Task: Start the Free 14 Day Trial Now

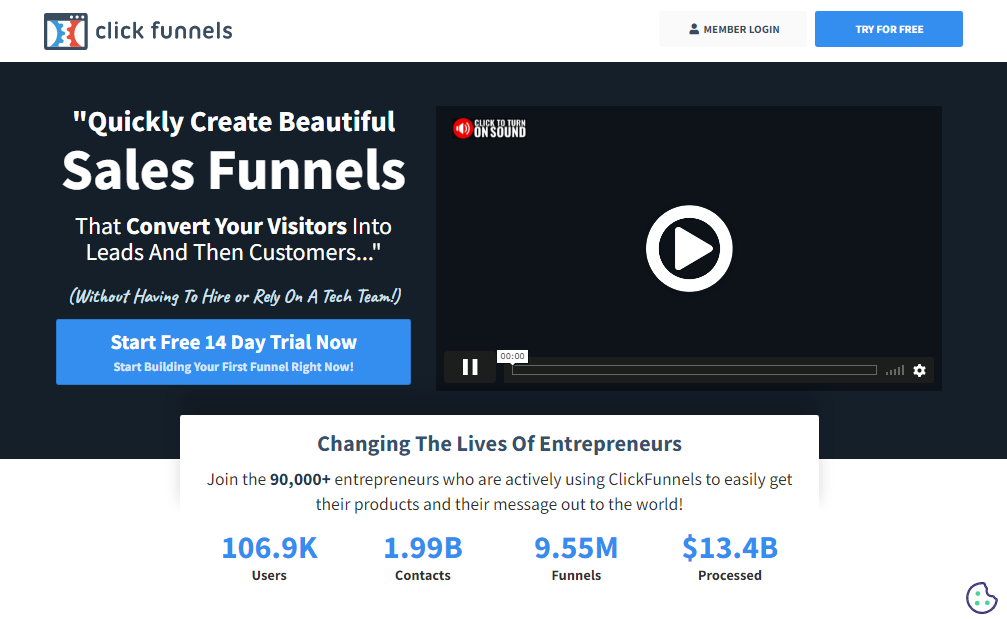Action: 233,351
